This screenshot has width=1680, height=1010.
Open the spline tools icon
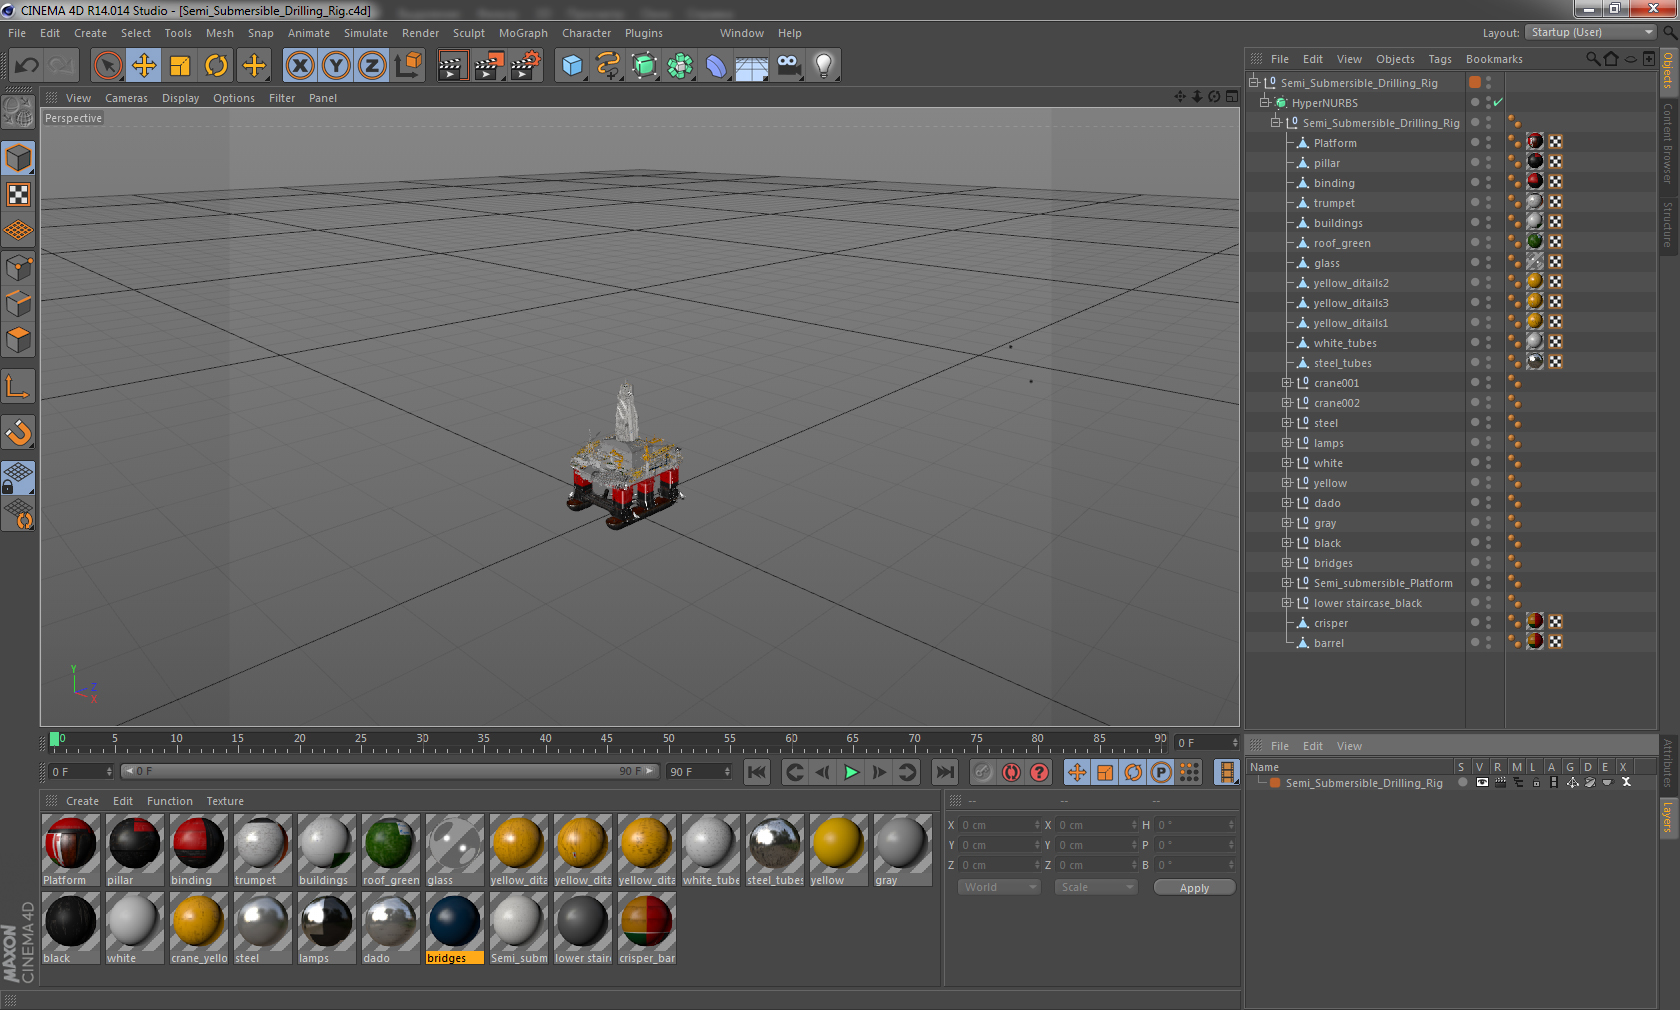(608, 66)
